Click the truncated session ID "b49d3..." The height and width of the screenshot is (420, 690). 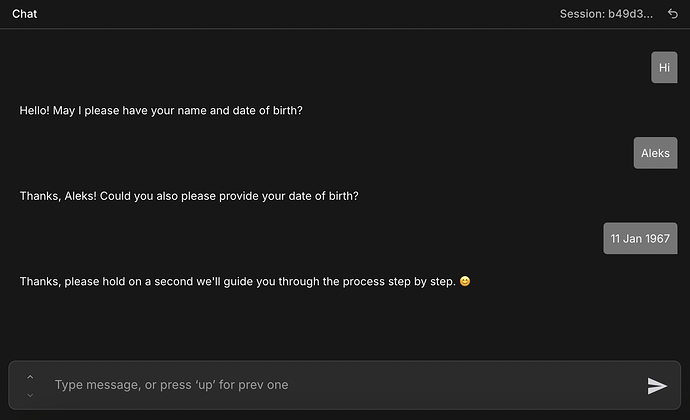point(630,14)
